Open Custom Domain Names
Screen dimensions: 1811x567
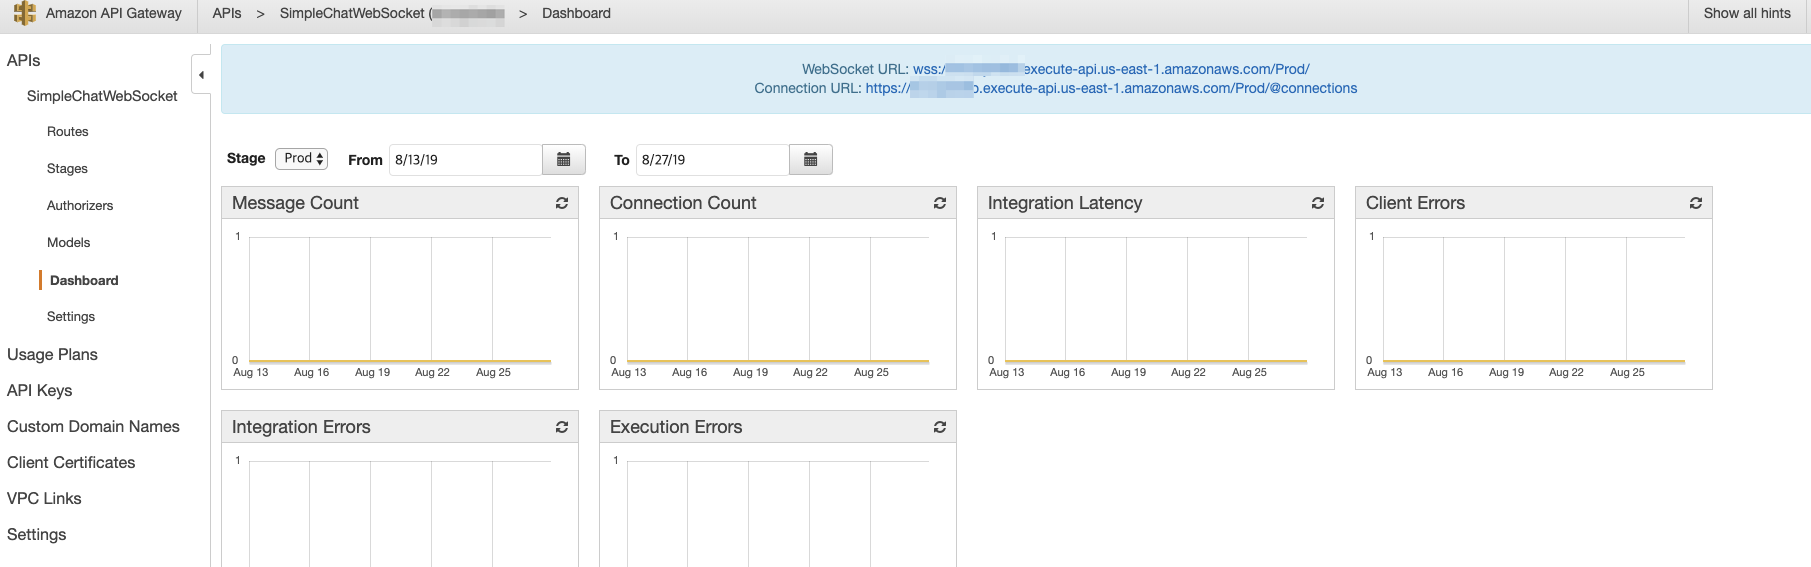(x=93, y=426)
